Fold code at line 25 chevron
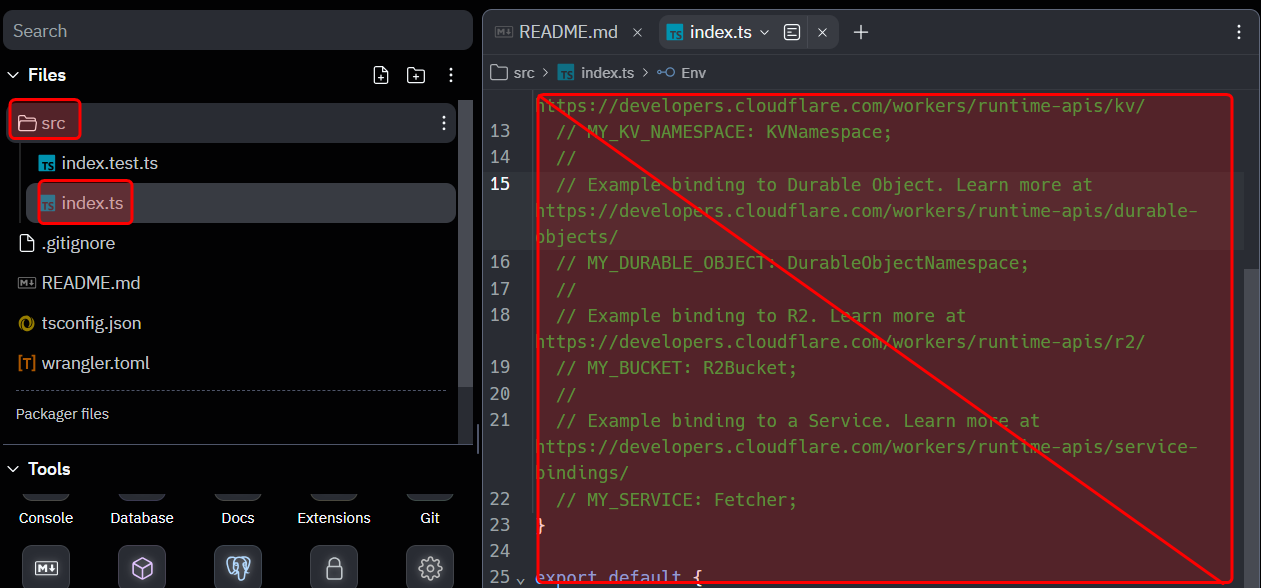The height and width of the screenshot is (588, 1261). coord(519,578)
